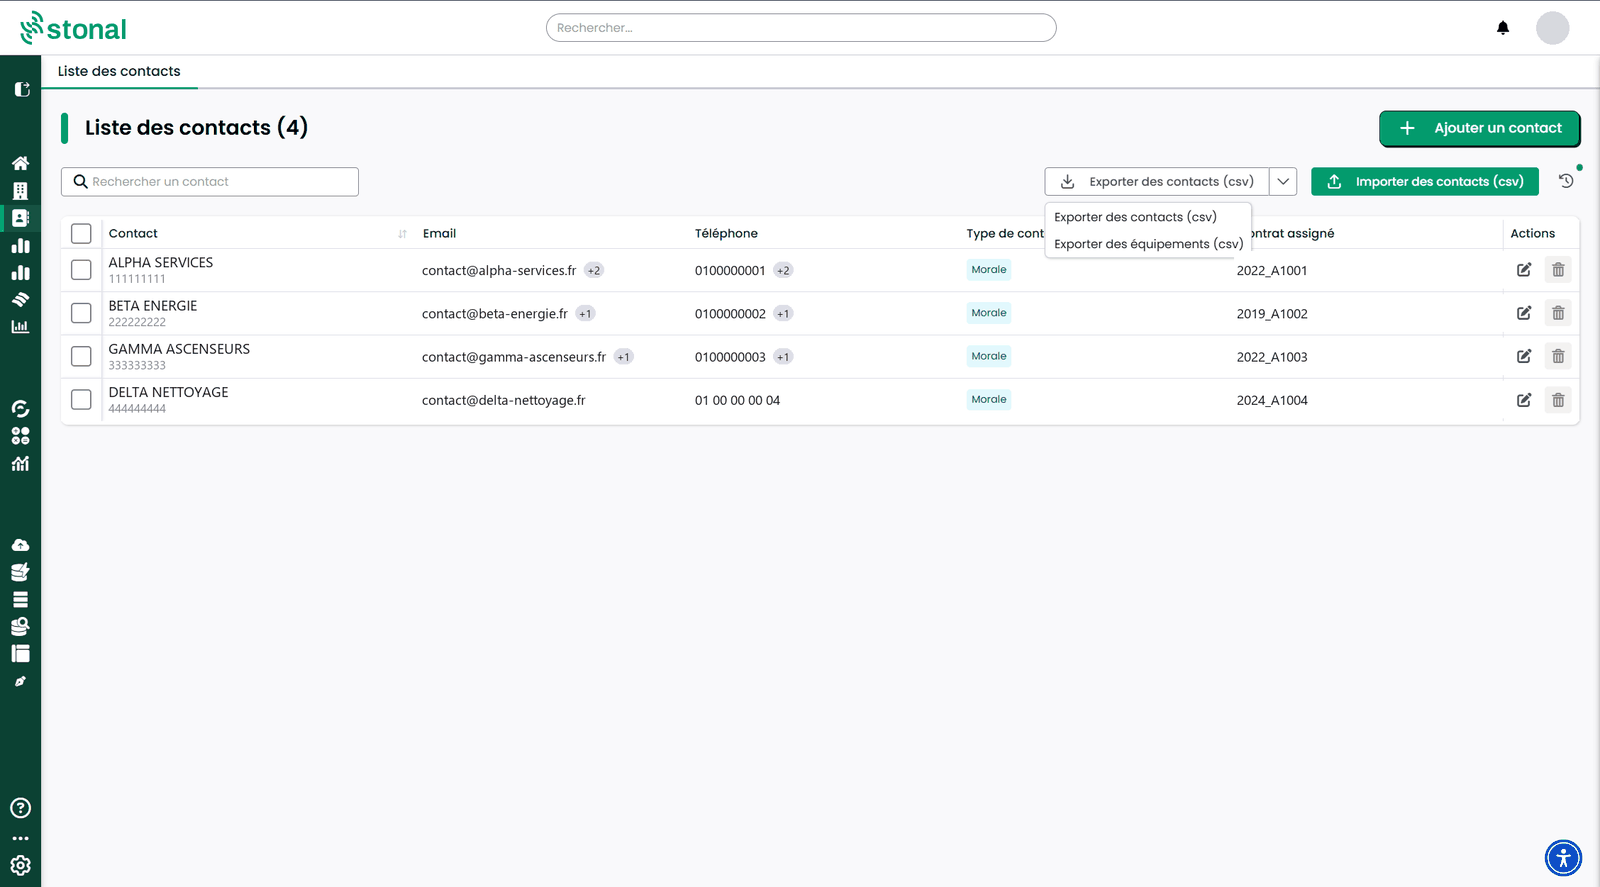Click Ajouter un contact button
Viewport: 1600px width, 887px height.
coord(1479,128)
